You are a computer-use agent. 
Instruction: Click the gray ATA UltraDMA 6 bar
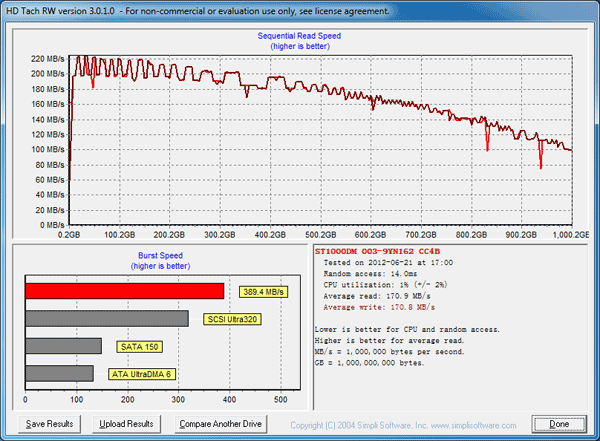point(58,373)
